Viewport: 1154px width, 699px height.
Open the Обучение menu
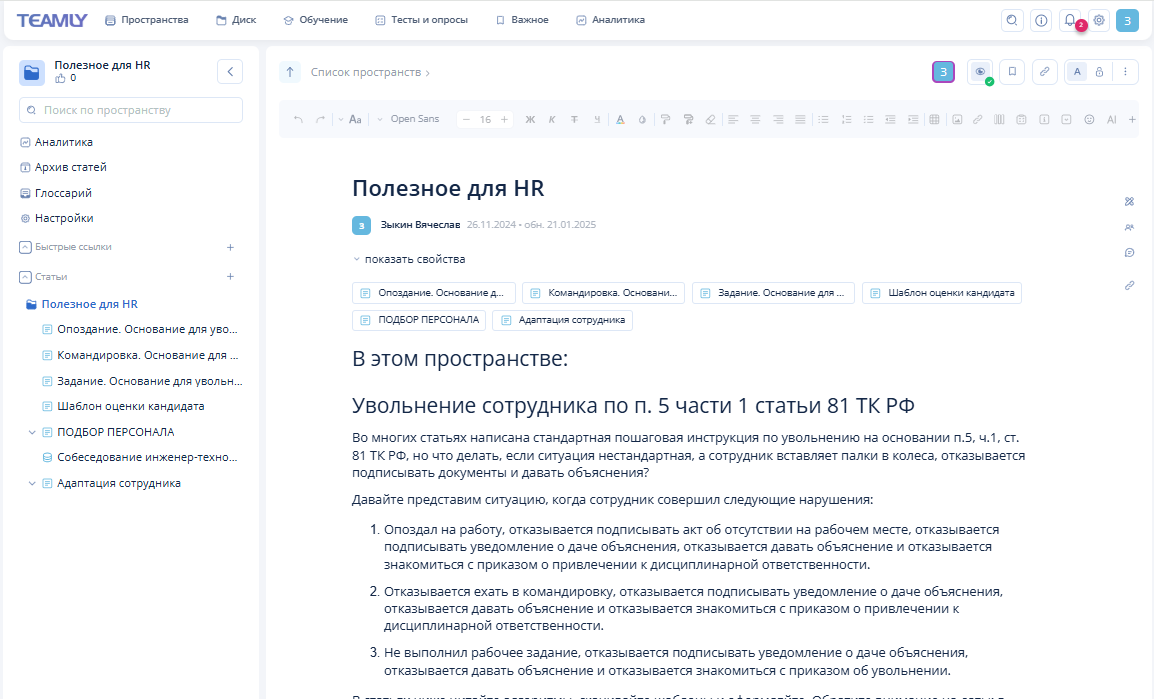point(316,20)
